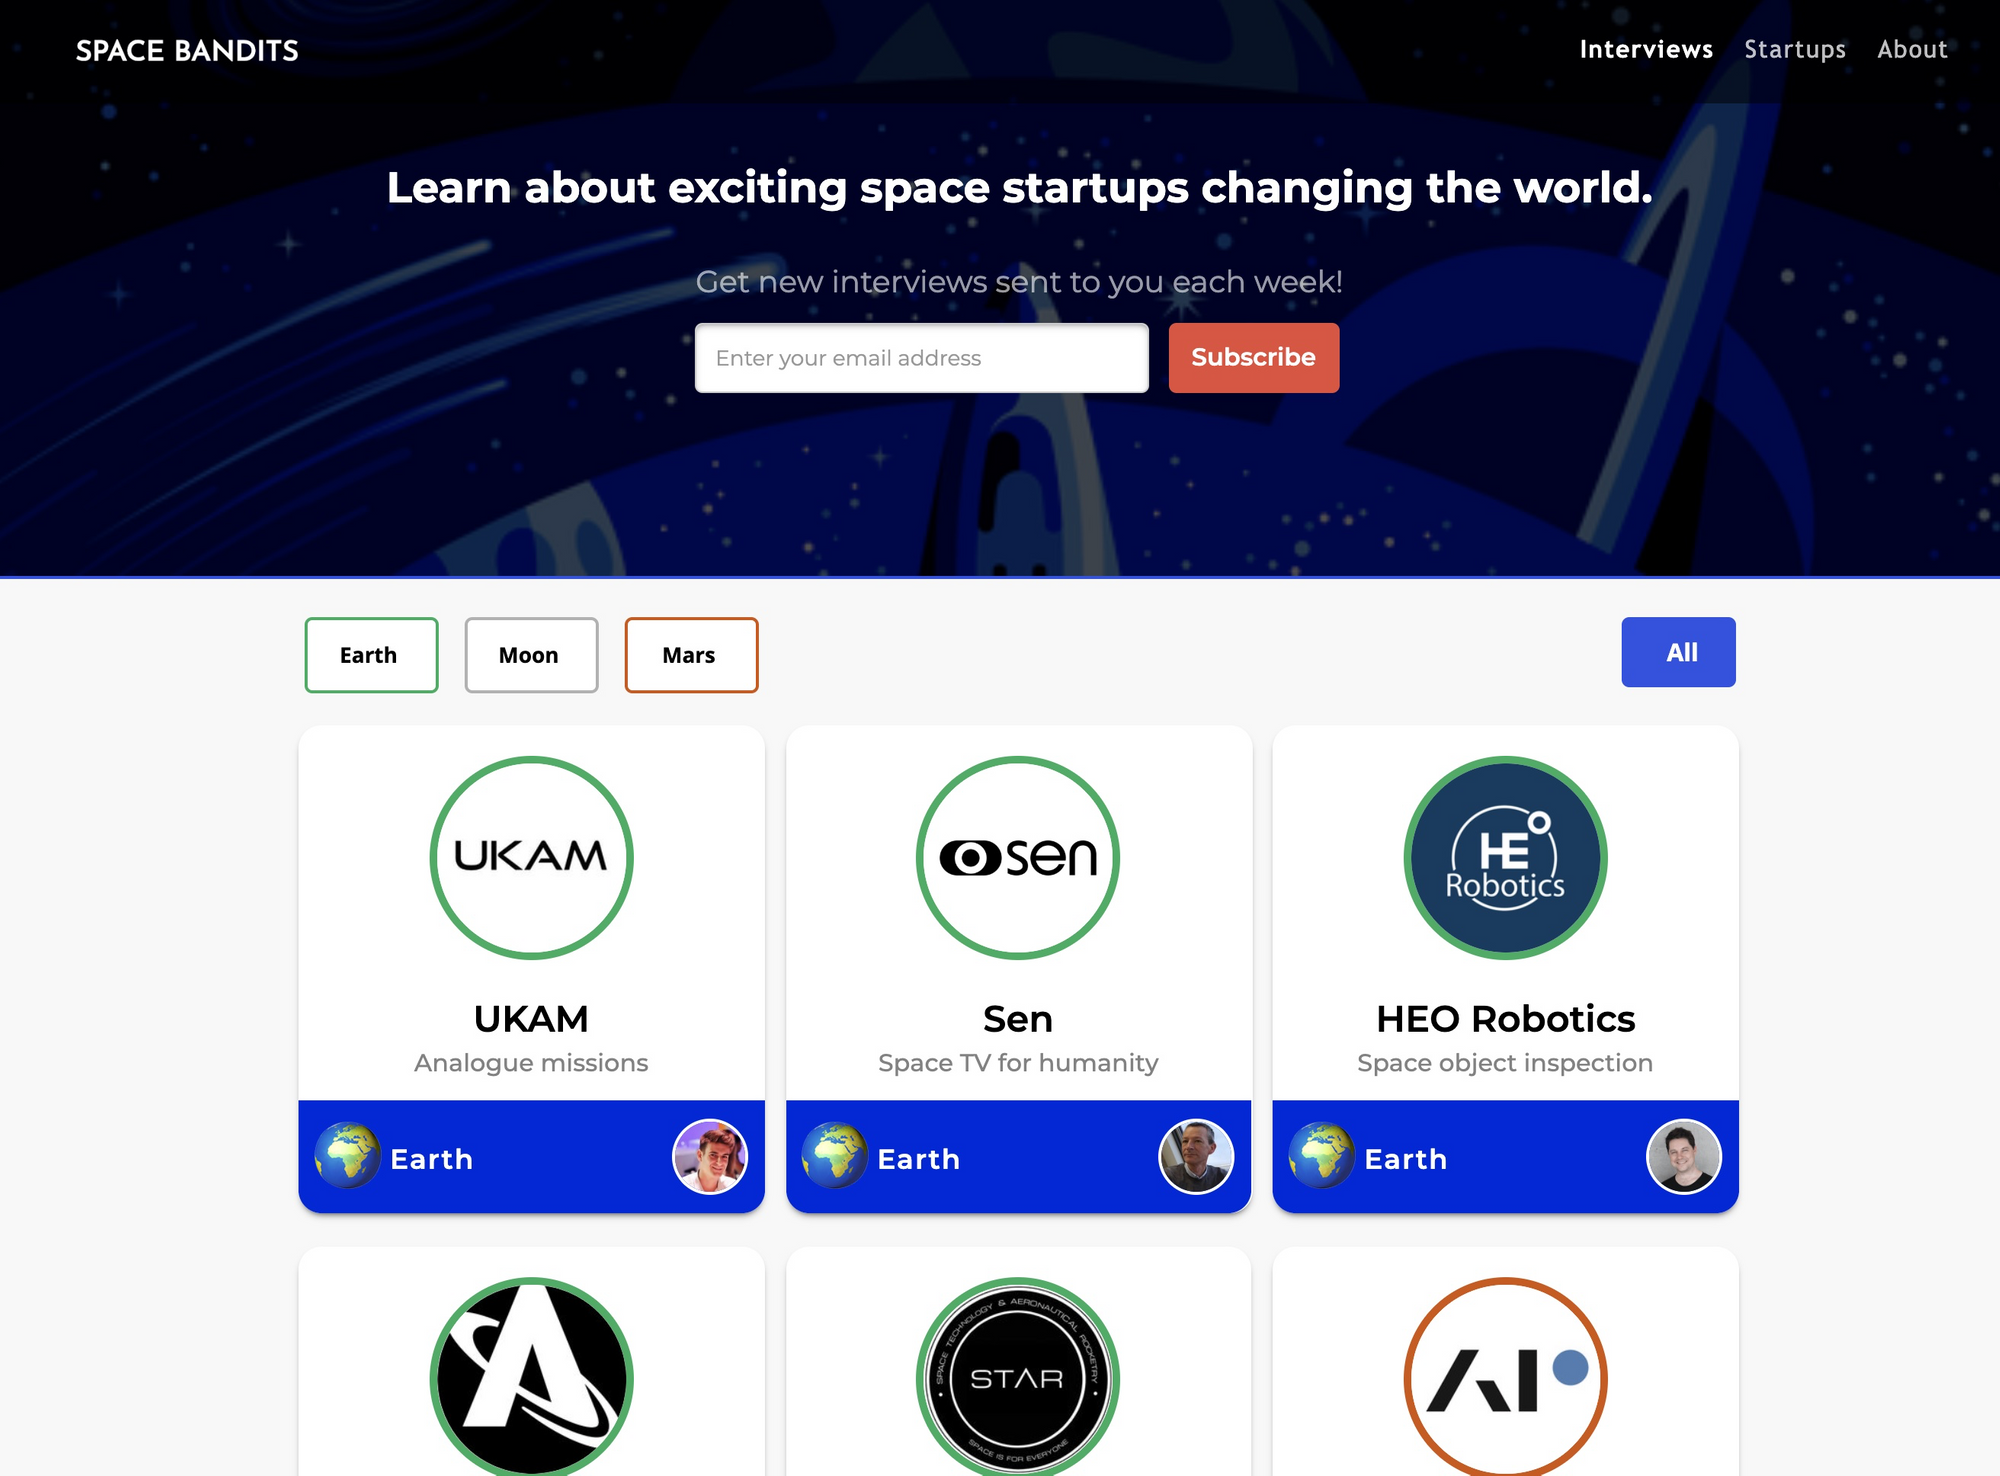Click the red Subscribe button
This screenshot has height=1476, width=2000.
1253,357
